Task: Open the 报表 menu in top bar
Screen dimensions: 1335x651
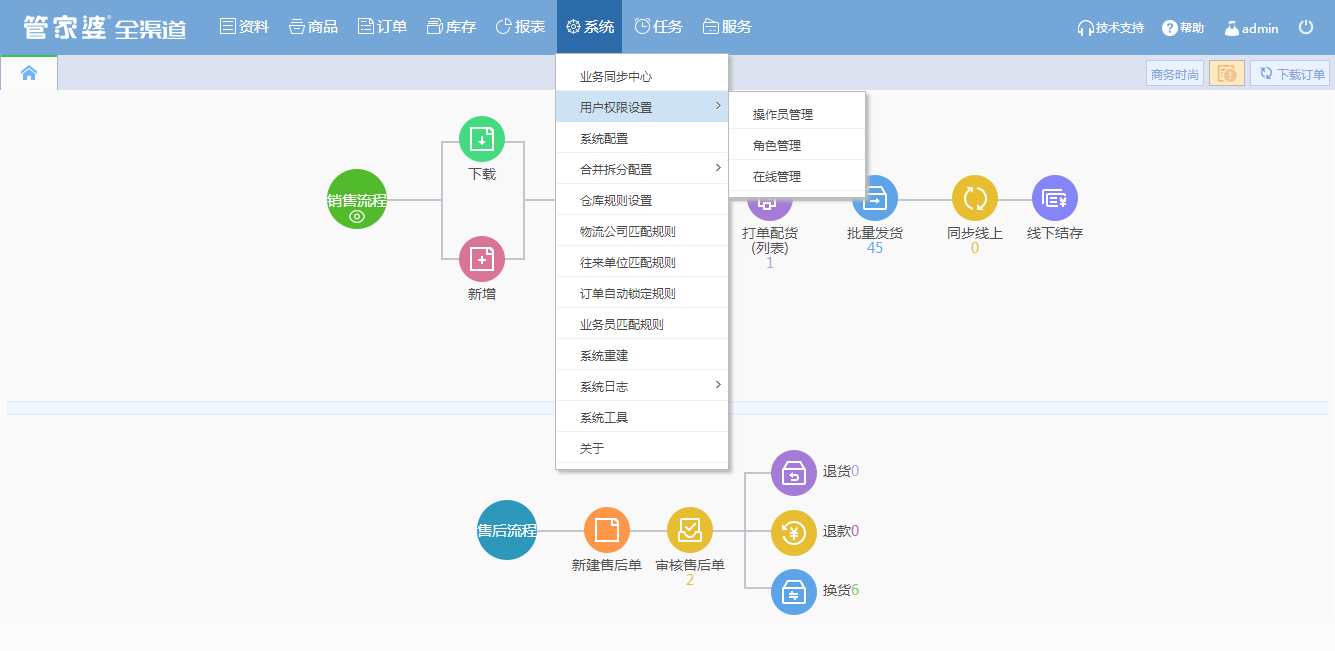Action: (520, 27)
